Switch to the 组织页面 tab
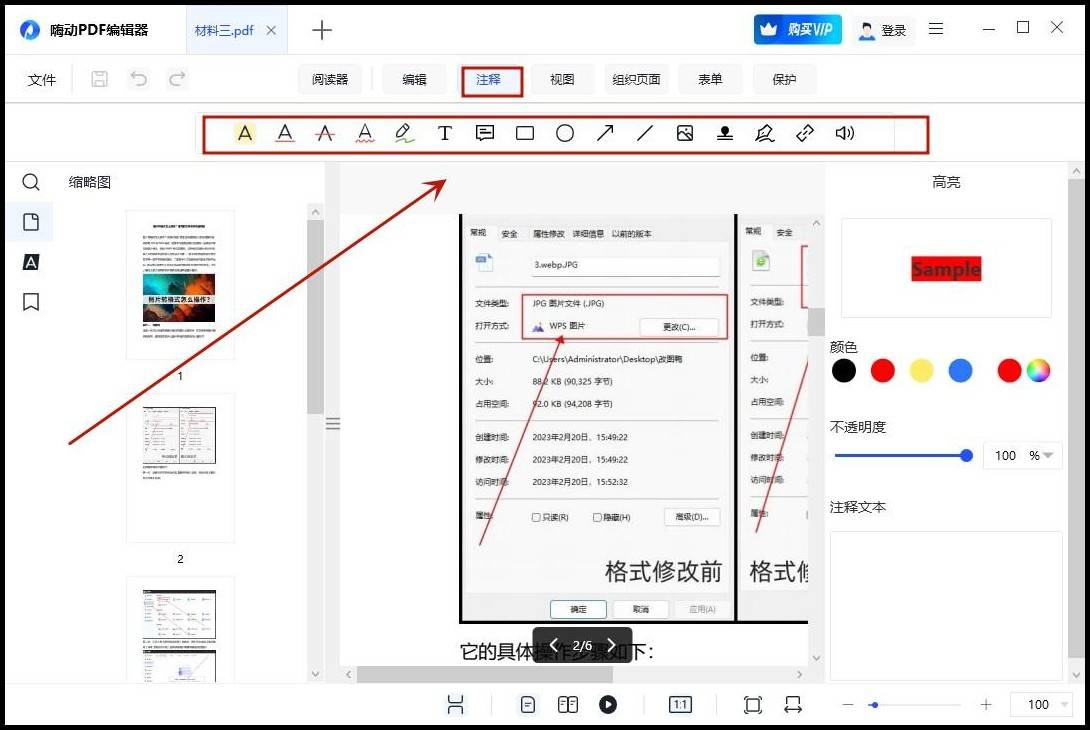1090x730 pixels. (x=636, y=79)
